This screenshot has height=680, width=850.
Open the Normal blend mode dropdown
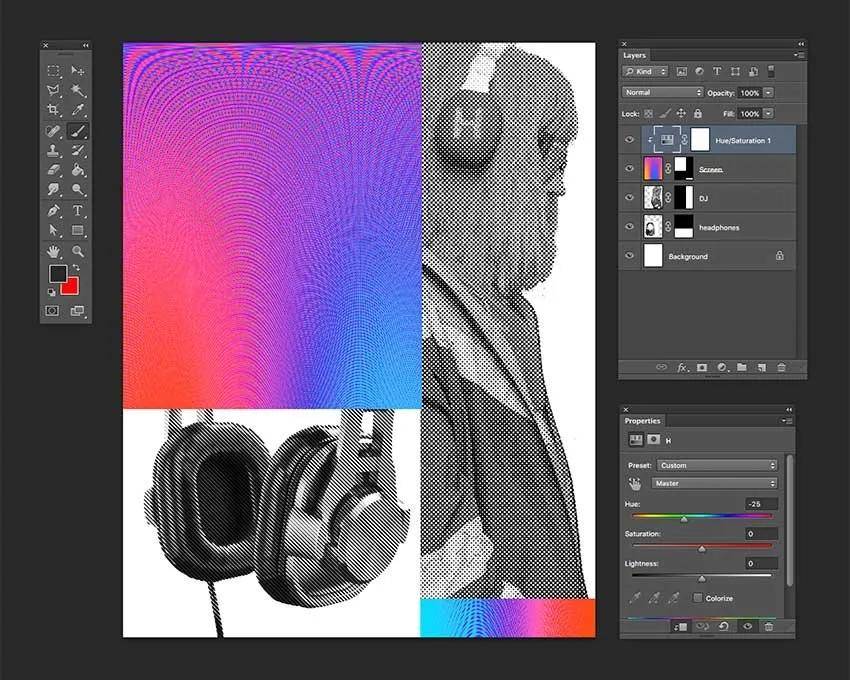pyautogui.click(x=662, y=92)
